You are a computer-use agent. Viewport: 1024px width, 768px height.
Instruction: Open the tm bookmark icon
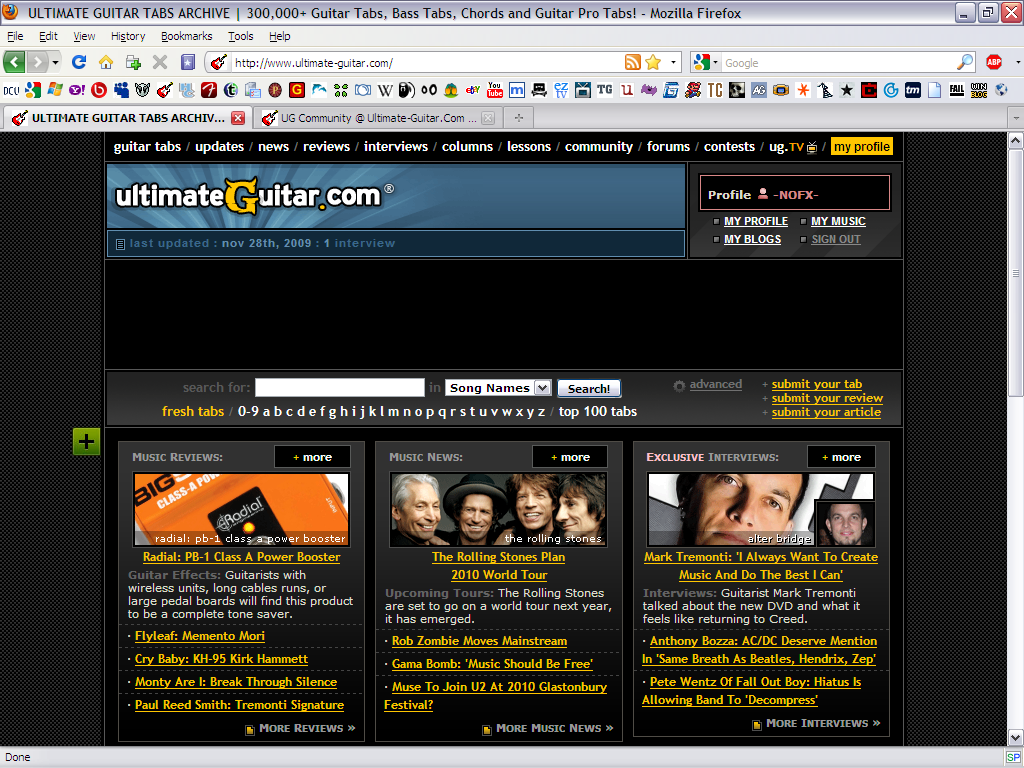point(912,90)
